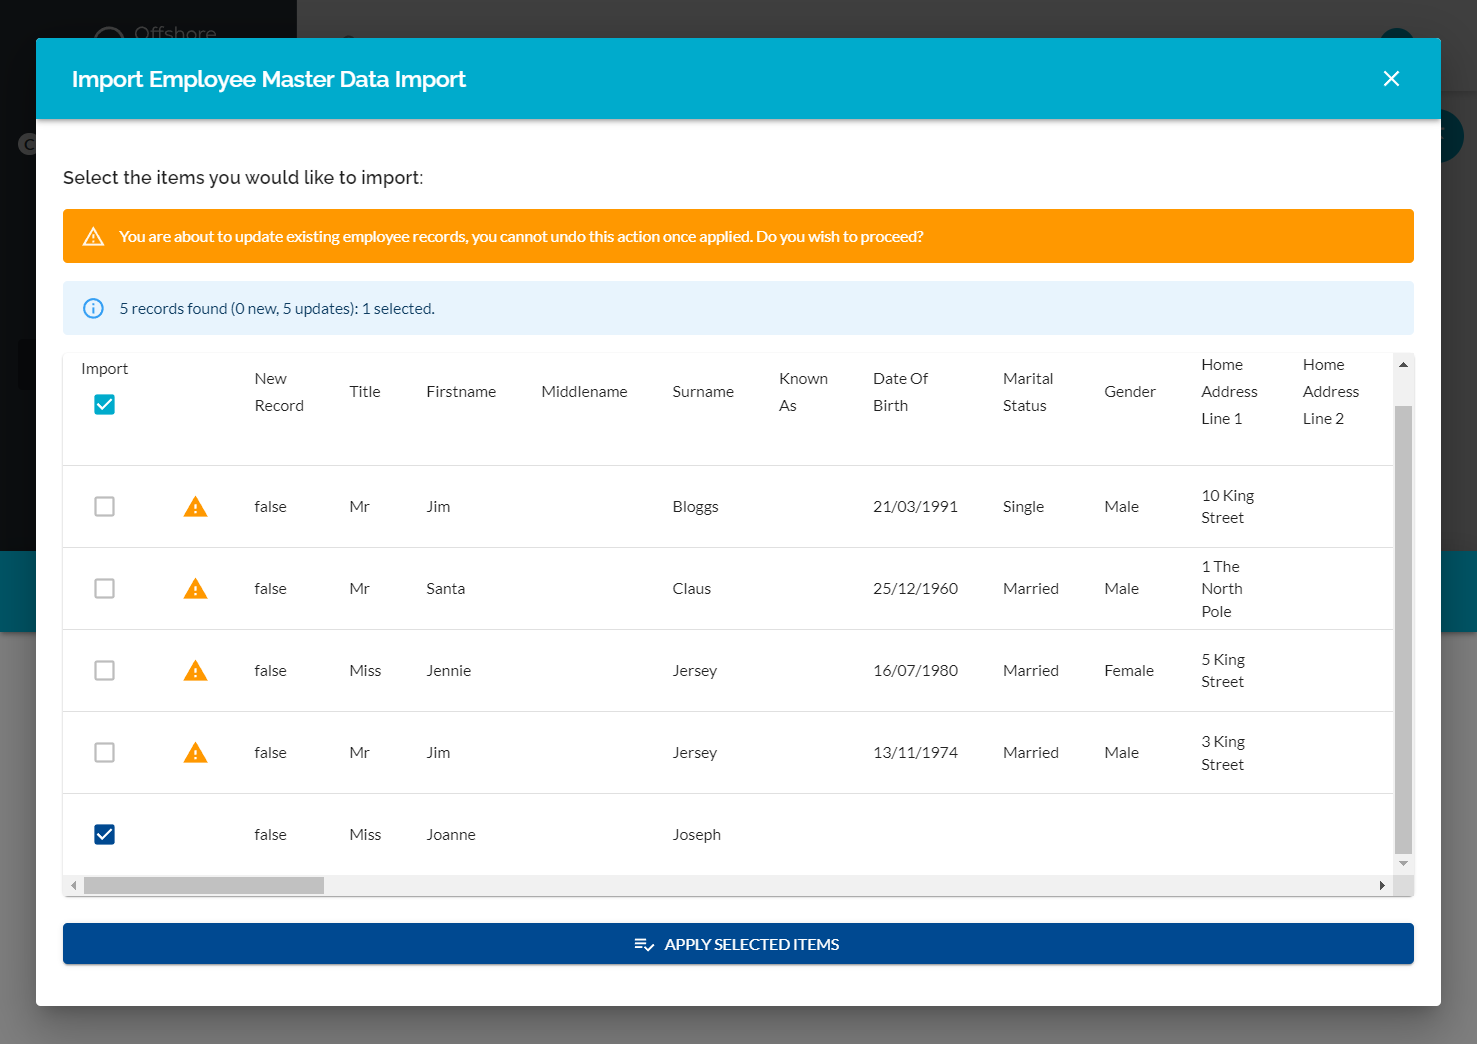
Task: Click the Surname column header
Action: coord(703,392)
